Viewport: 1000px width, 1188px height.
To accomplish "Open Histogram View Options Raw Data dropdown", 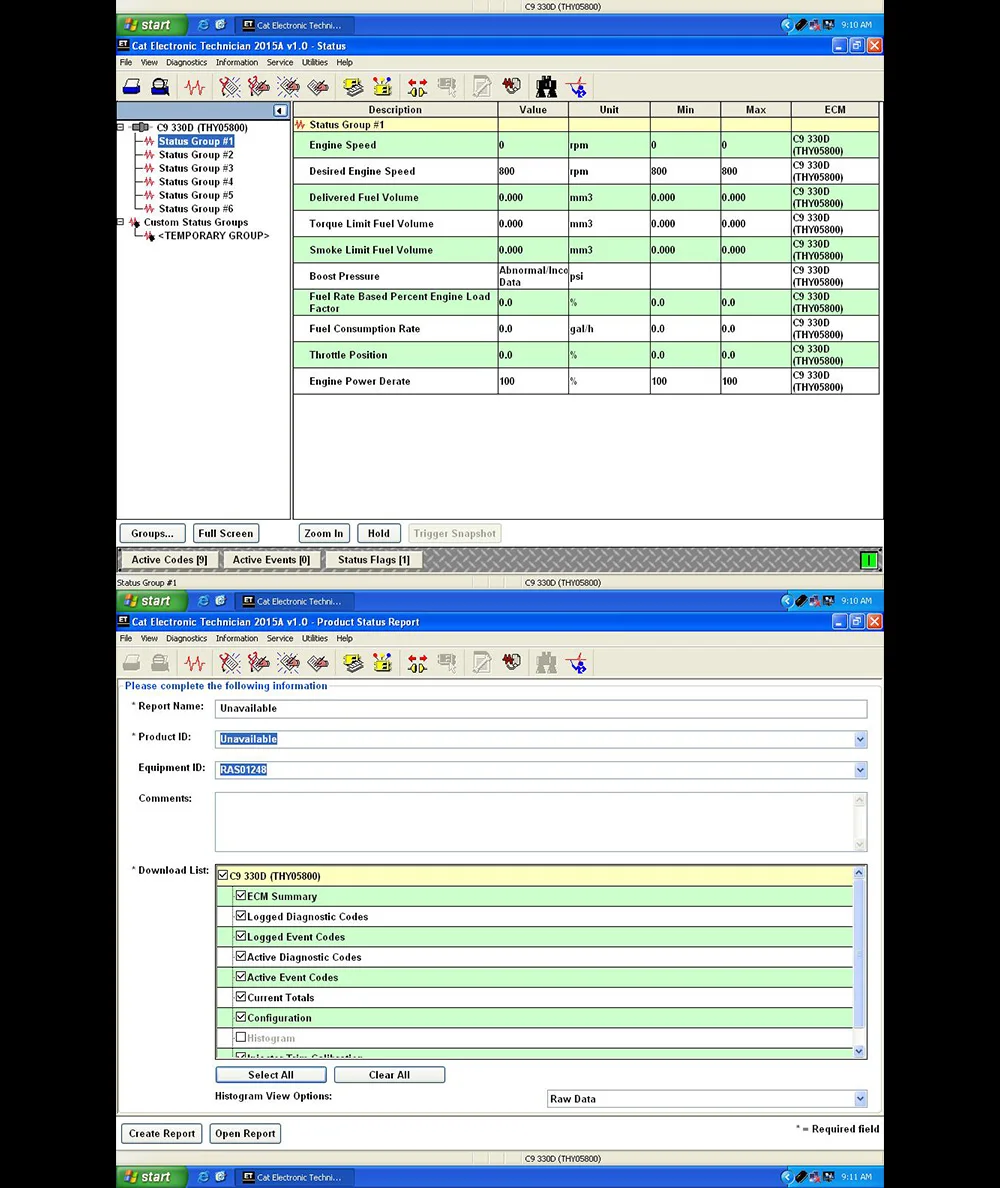I will [860, 1099].
